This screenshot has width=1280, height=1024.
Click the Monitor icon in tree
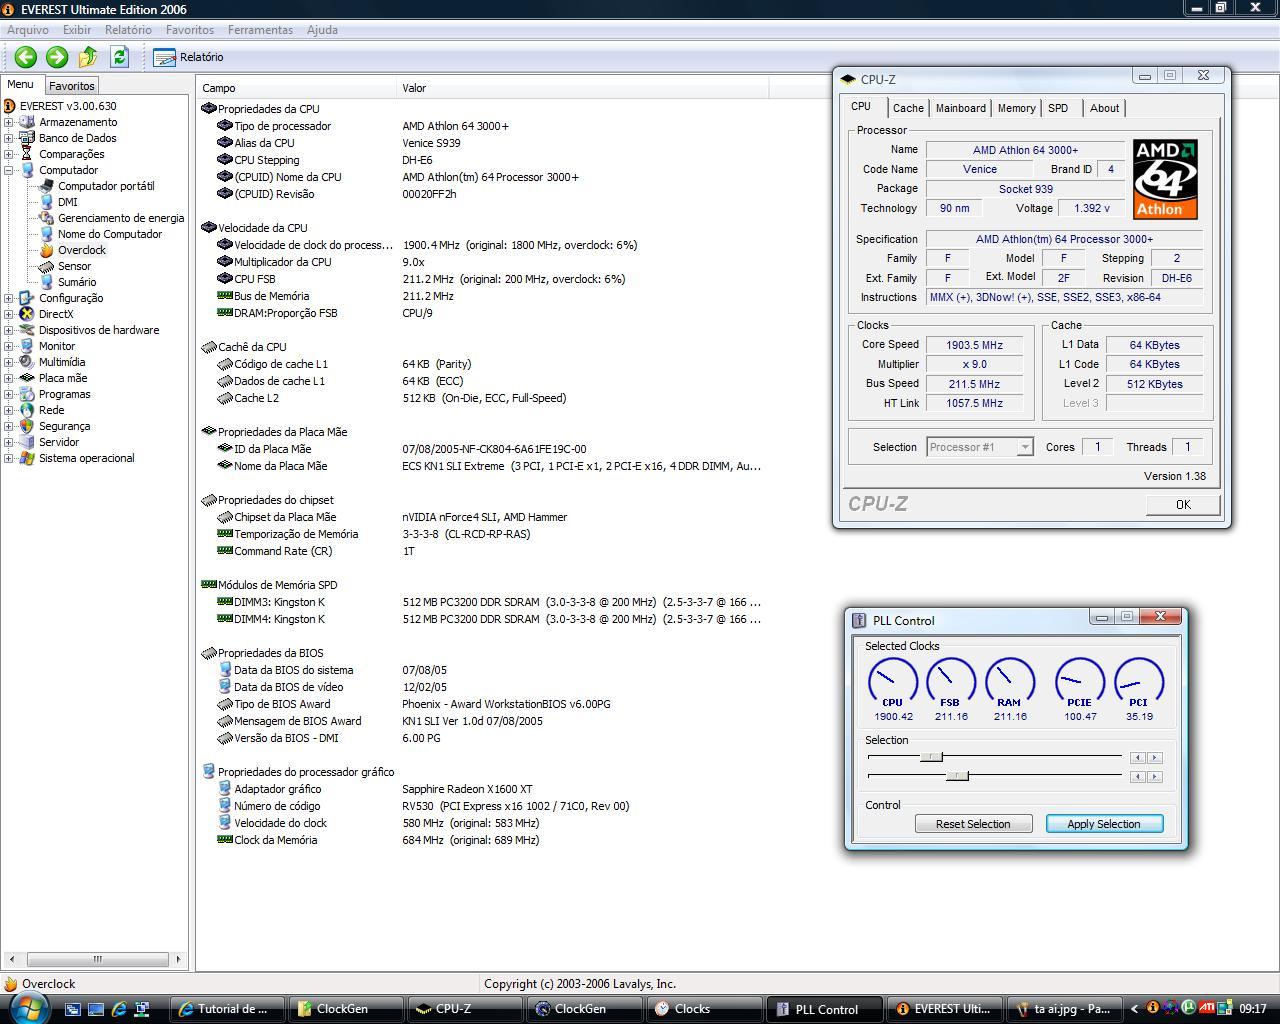point(27,346)
